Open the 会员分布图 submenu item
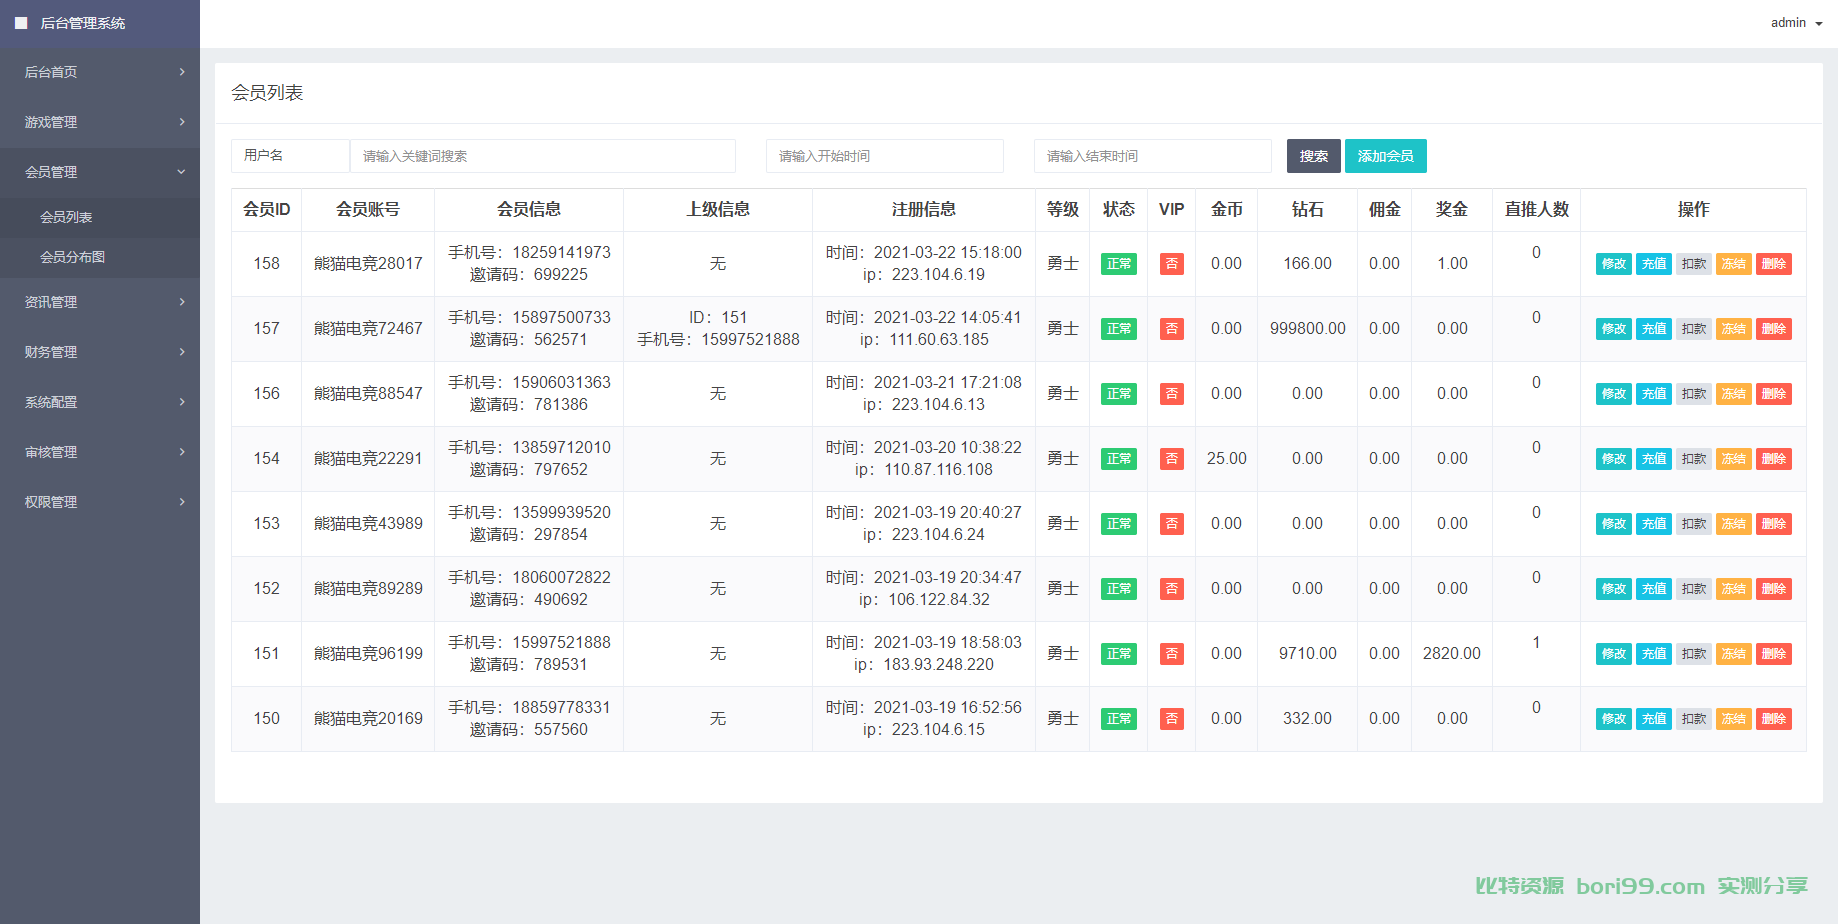 click(x=100, y=257)
